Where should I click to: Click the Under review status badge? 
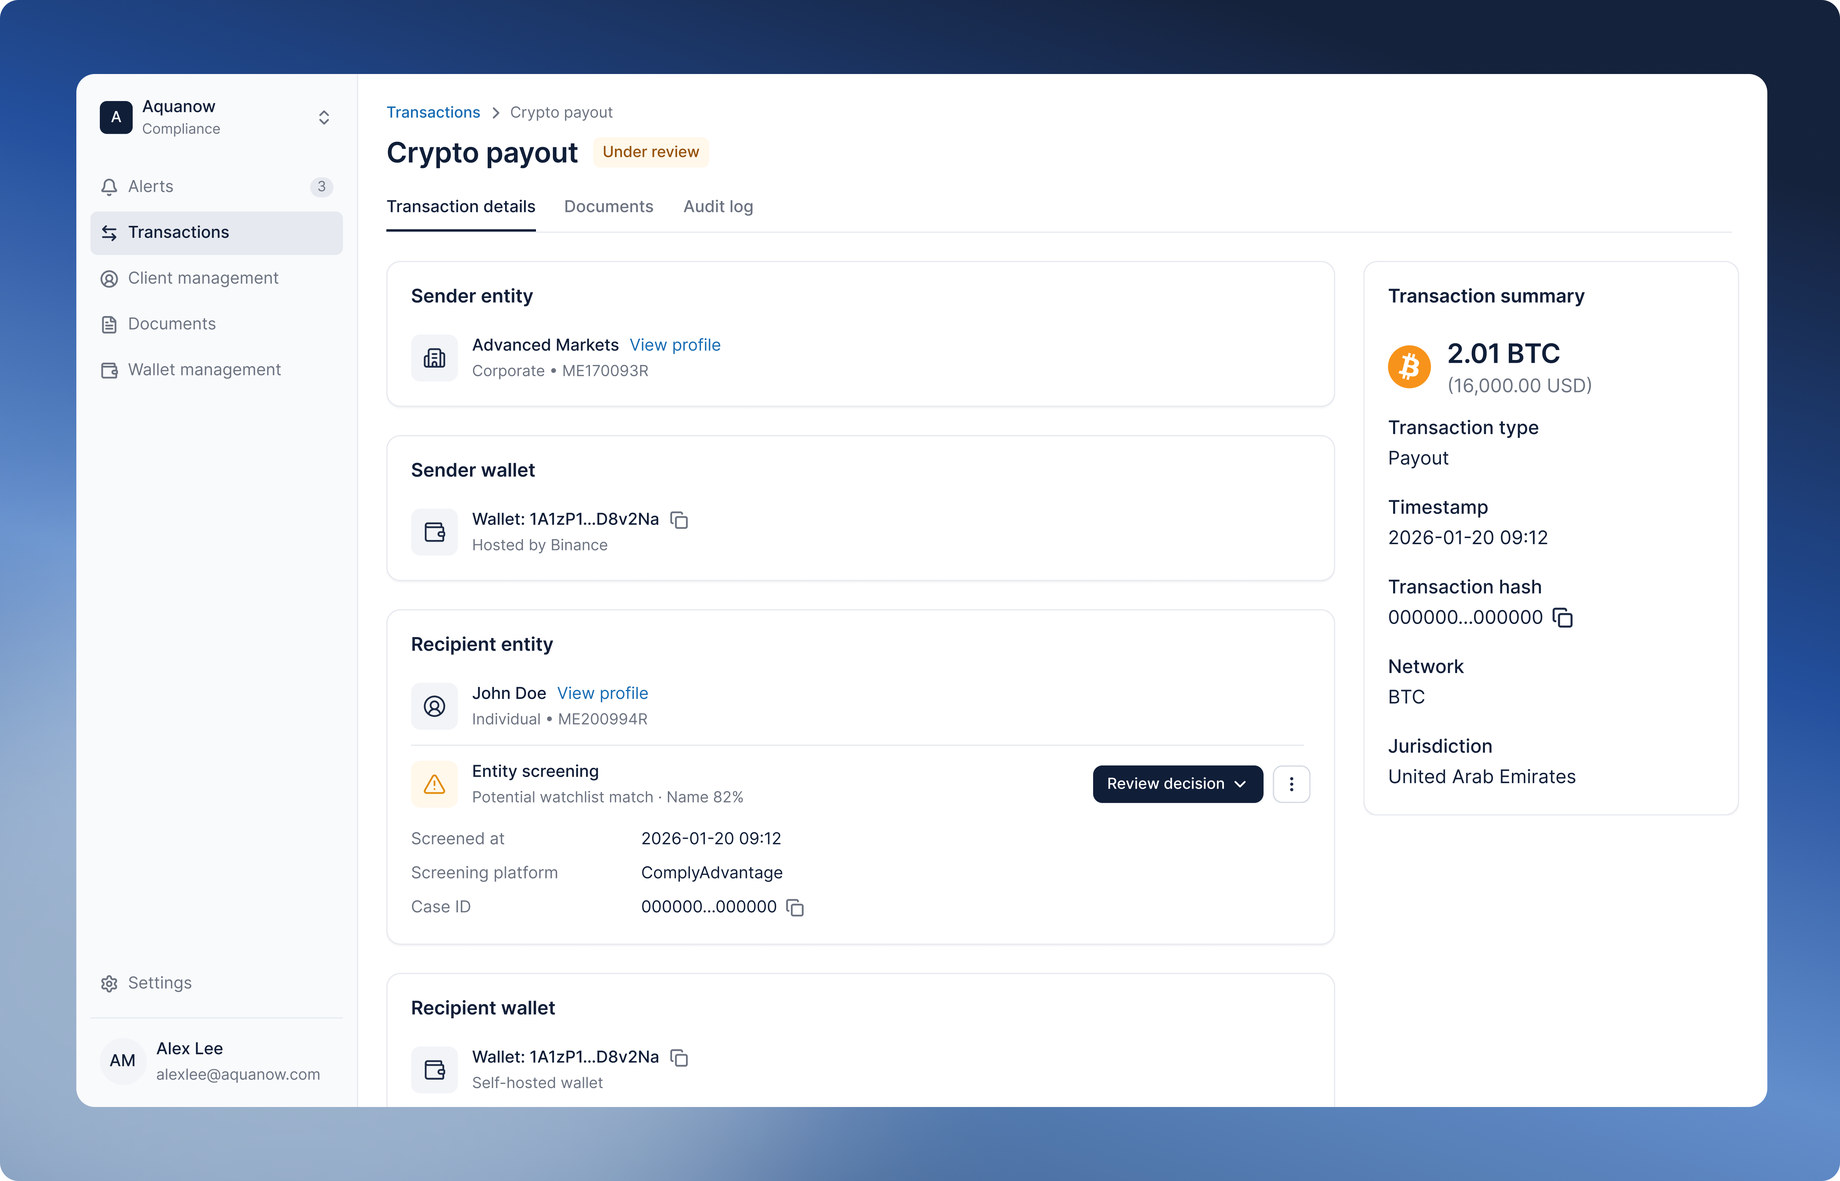pyautogui.click(x=651, y=152)
